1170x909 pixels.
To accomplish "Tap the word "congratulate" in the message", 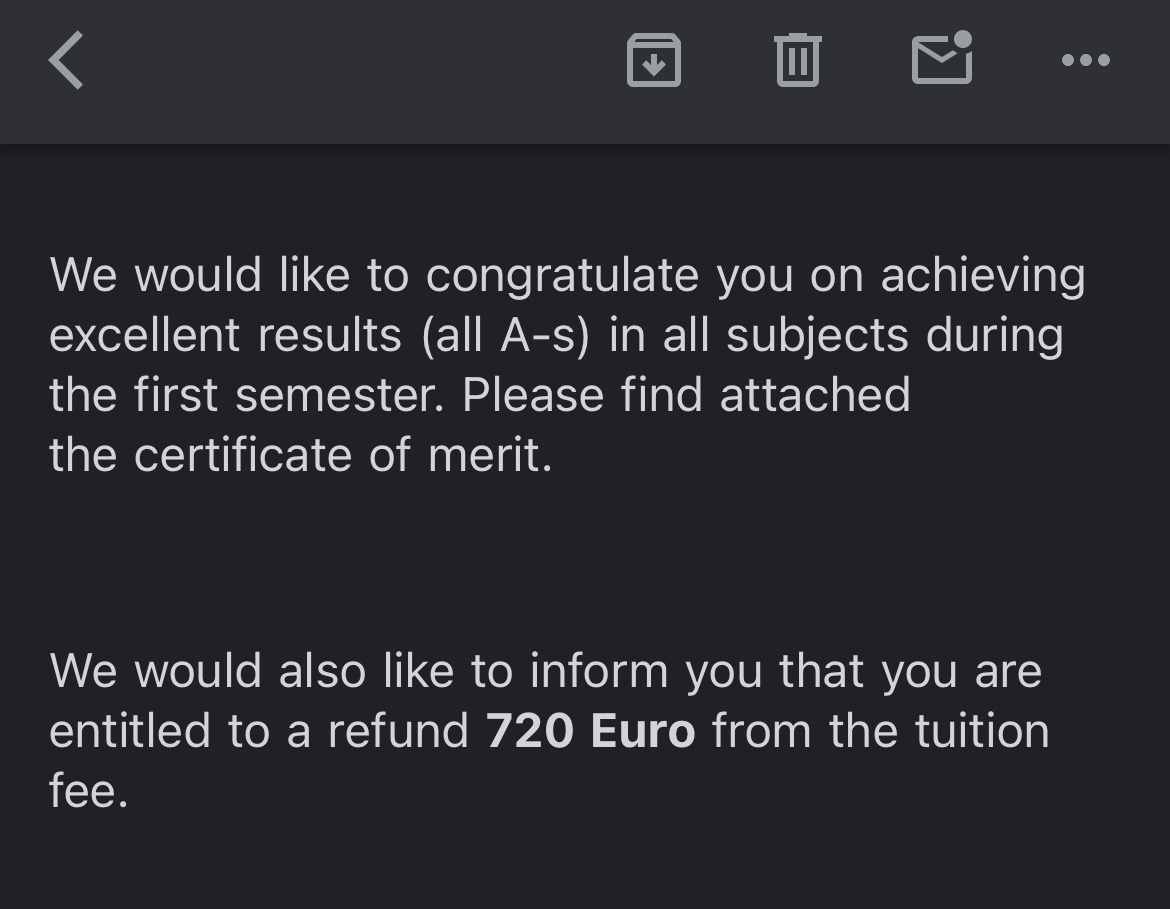I will pos(561,276).
